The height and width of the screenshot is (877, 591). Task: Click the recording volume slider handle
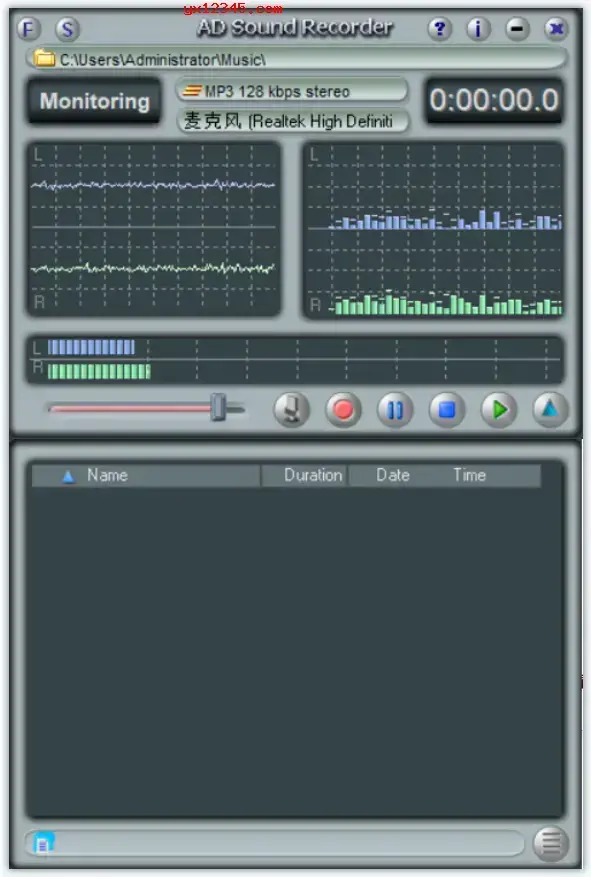pos(218,407)
